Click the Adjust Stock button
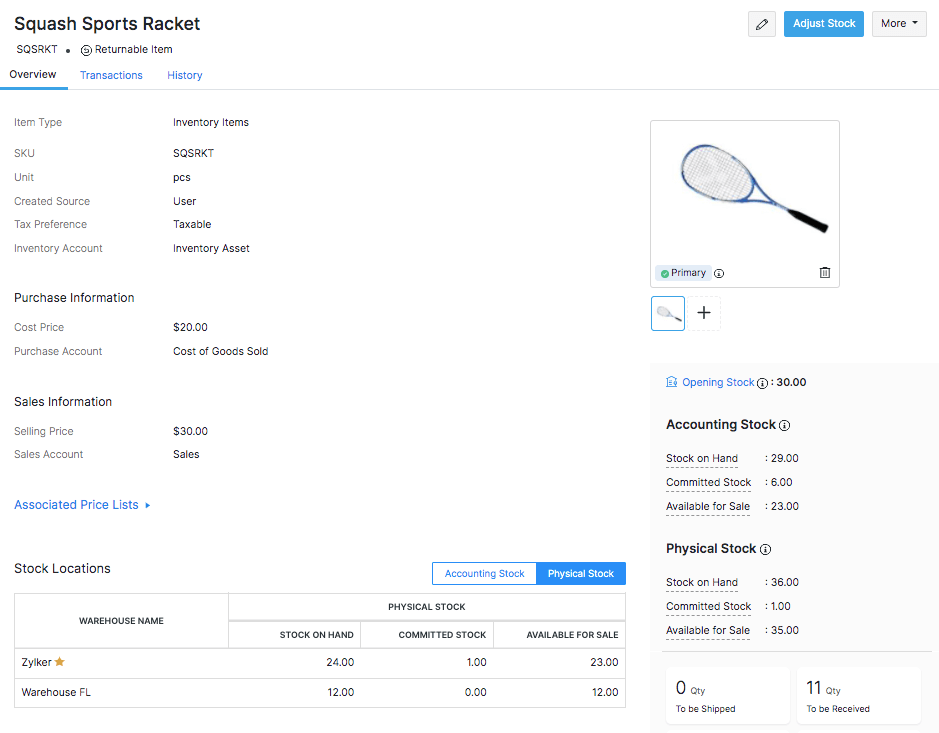 point(823,24)
